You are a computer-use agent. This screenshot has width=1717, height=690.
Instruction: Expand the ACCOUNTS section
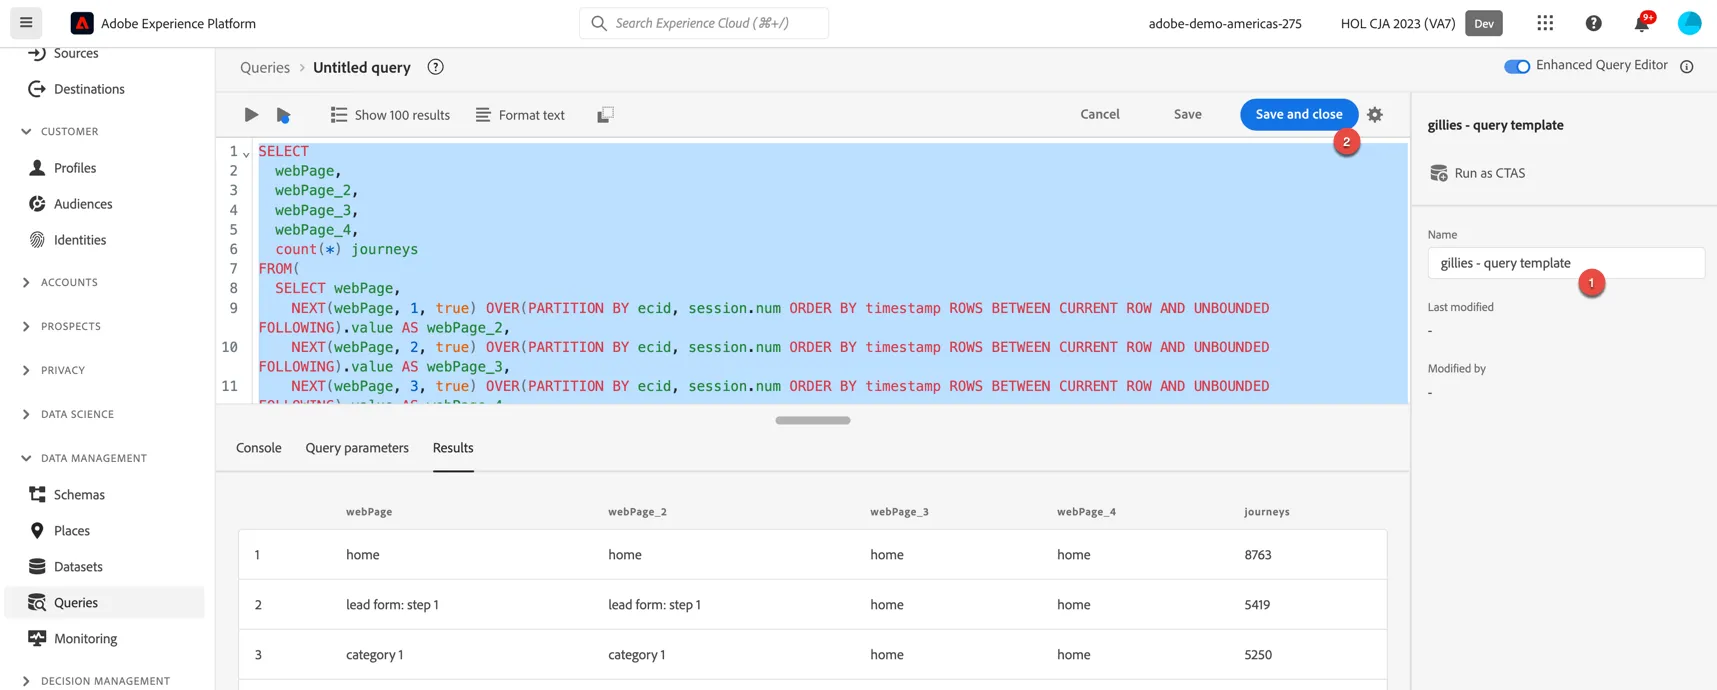click(x=26, y=283)
